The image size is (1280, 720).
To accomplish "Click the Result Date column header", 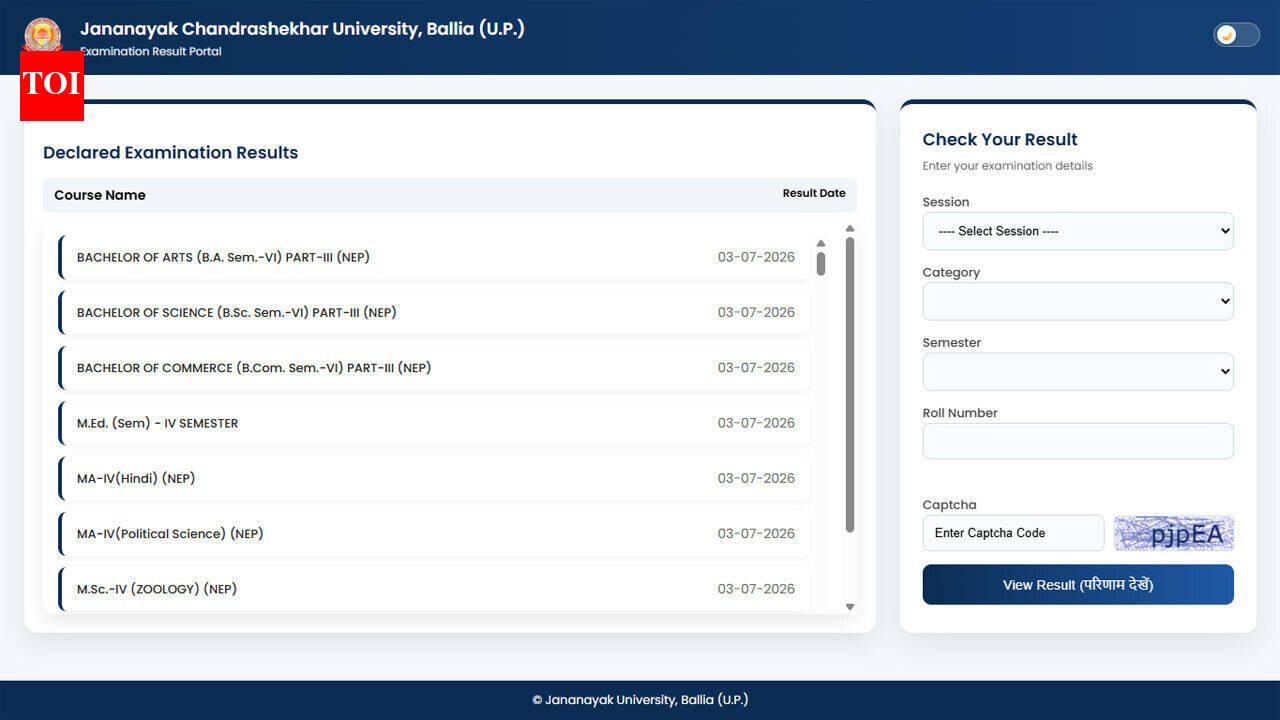I will click(x=814, y=193).
